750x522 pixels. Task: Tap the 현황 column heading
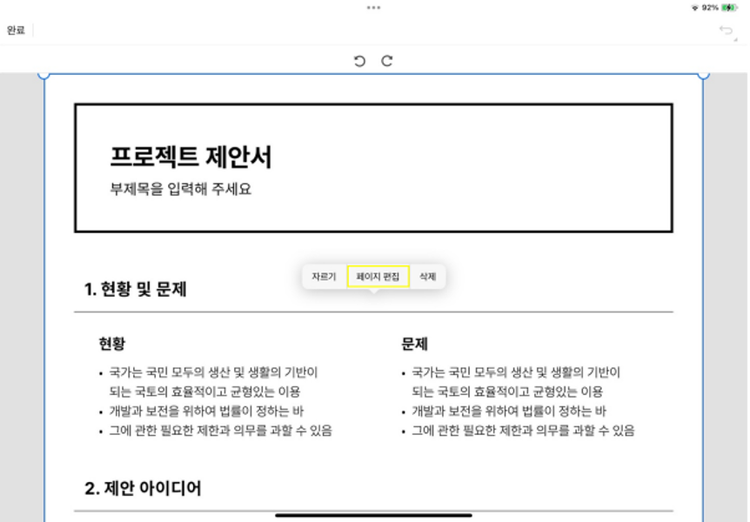click(112, 344)
